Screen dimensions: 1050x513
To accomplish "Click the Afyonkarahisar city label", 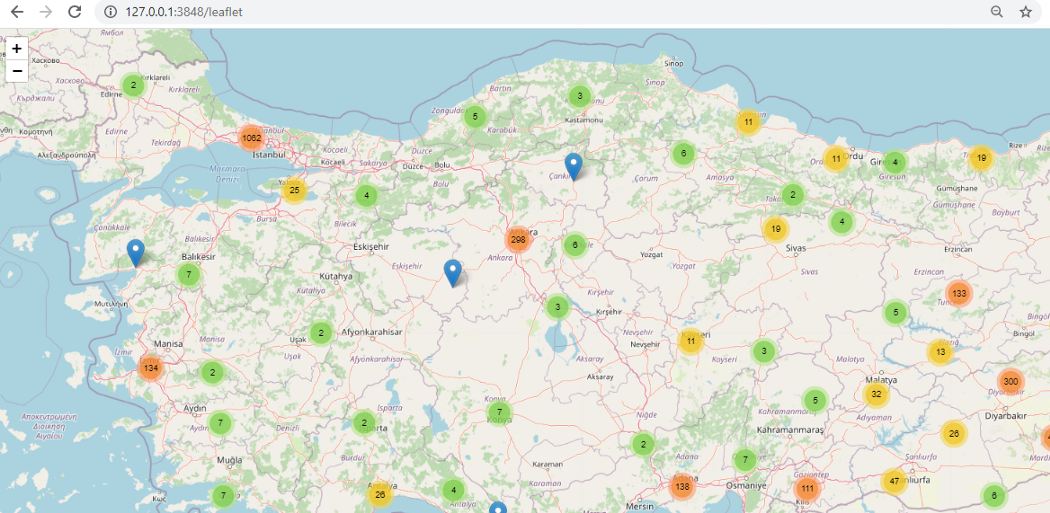I will (372, 332).
